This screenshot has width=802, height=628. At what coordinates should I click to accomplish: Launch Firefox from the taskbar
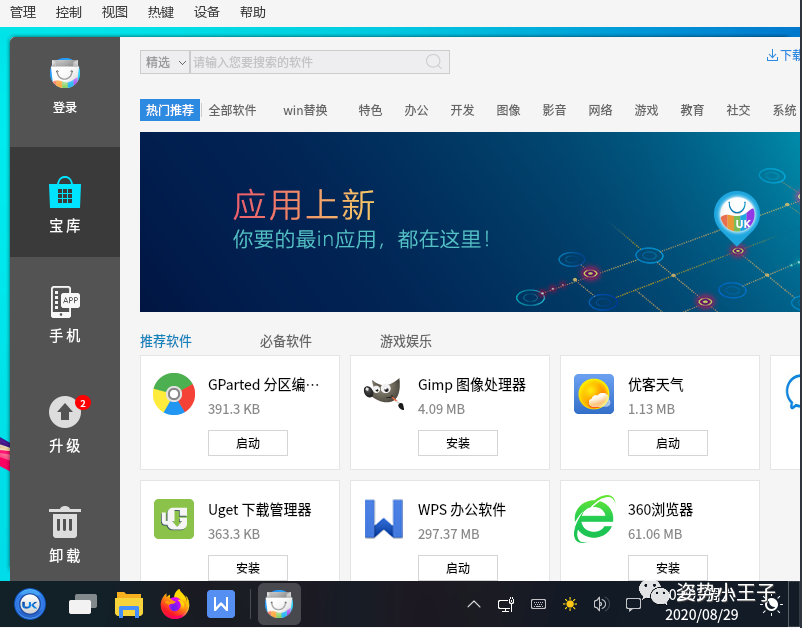click(x=174, y=604)
